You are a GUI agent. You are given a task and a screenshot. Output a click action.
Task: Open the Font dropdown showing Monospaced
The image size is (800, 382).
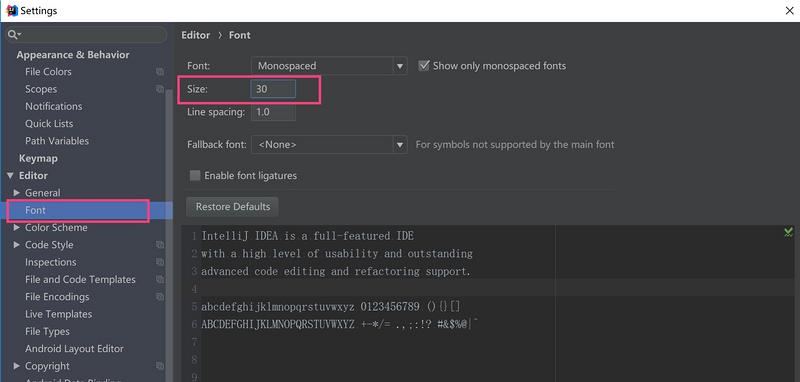click(329, 66)
